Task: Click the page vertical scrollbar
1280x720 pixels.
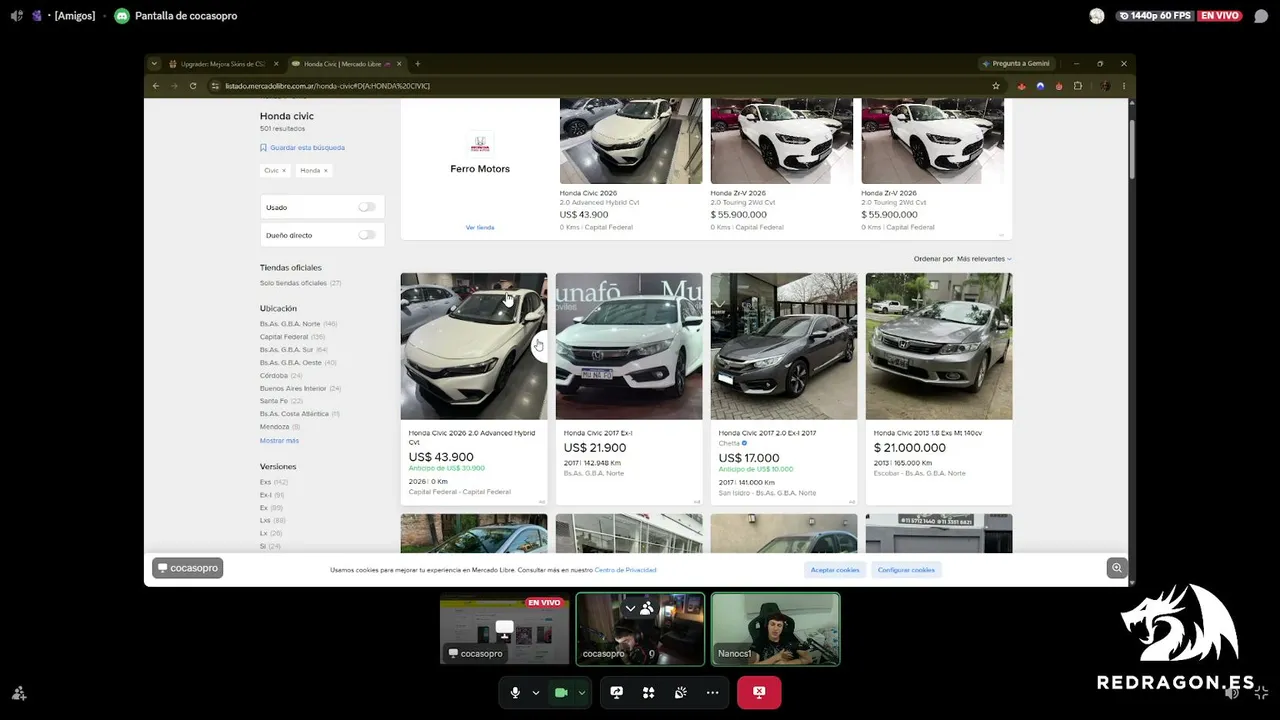Action: tap(1131, 150)
